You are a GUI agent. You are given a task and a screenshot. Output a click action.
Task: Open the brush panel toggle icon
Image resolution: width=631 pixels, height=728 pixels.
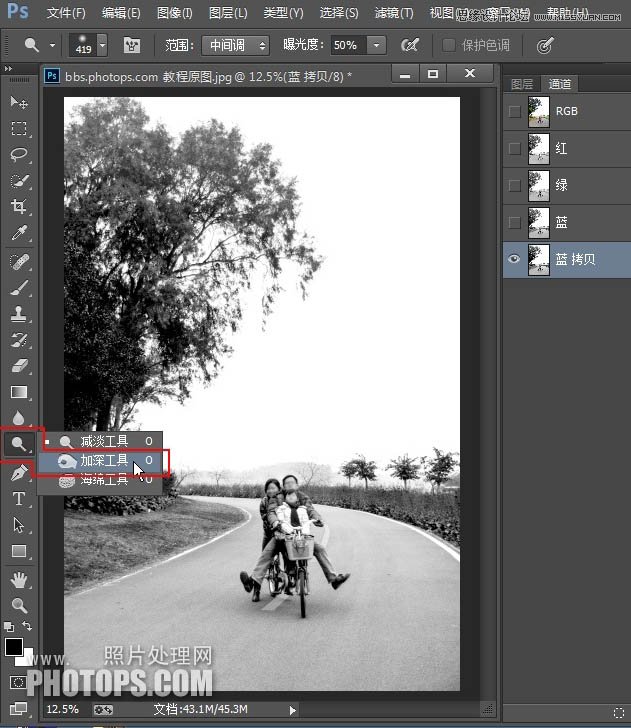[132, 45]
